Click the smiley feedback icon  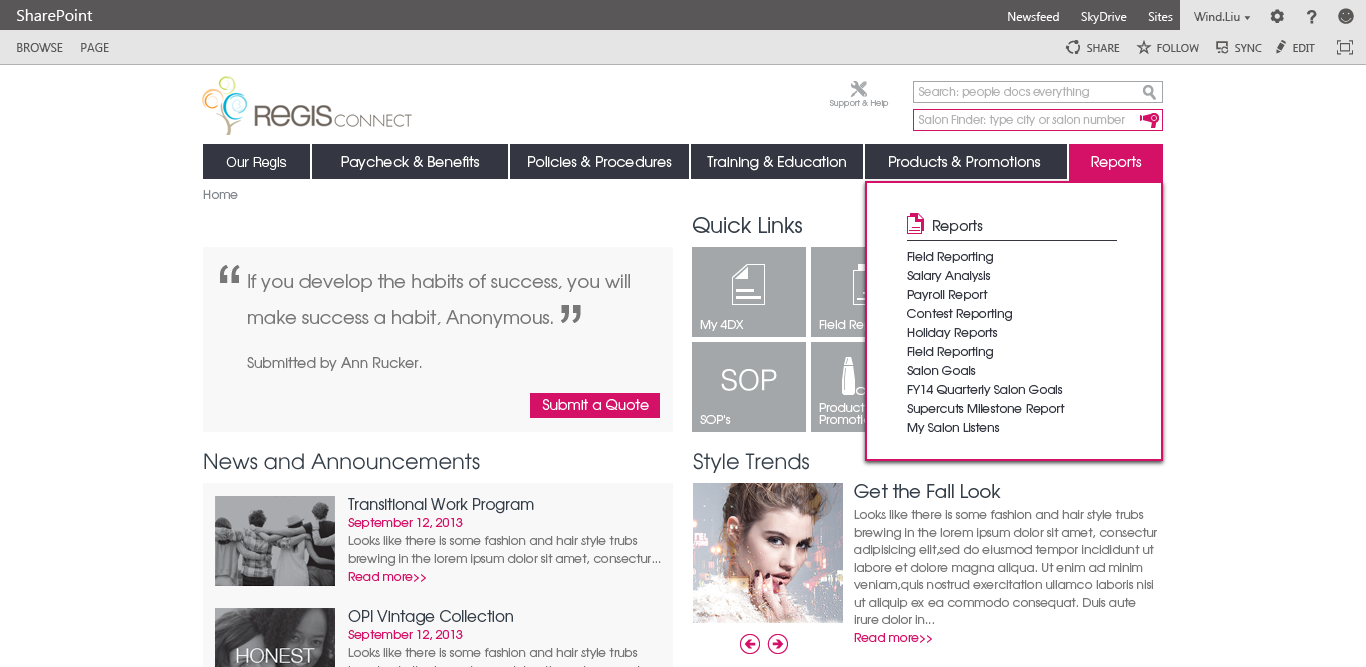click(1346, 16)
